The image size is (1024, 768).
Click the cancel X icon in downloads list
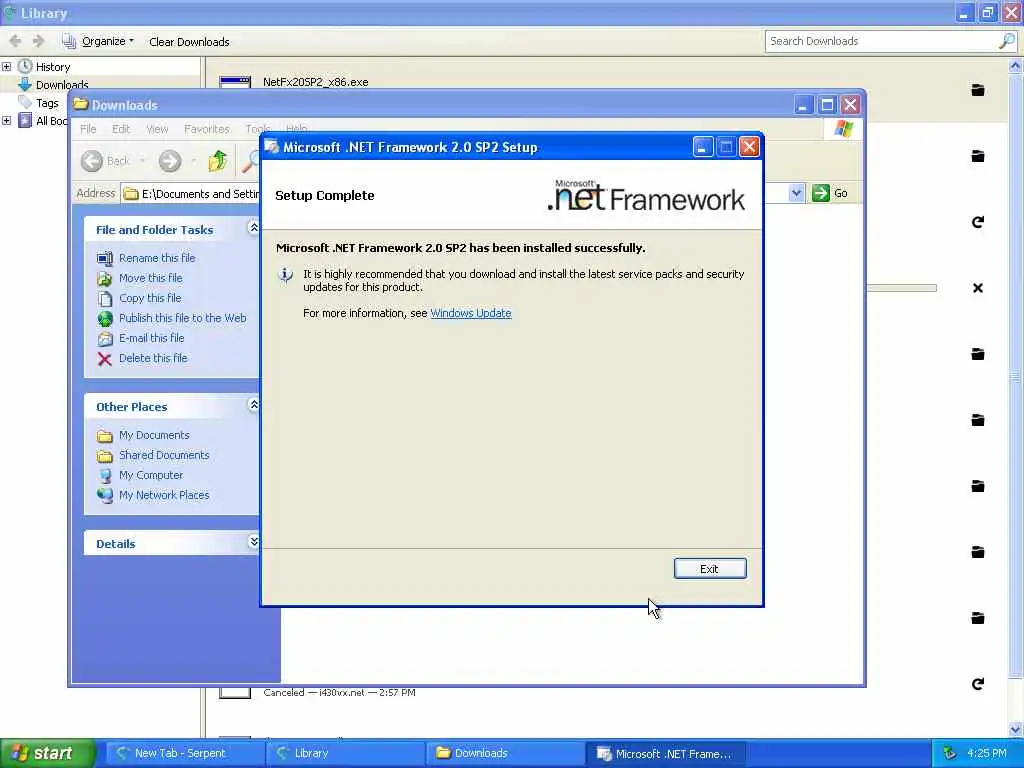(978, 288)
